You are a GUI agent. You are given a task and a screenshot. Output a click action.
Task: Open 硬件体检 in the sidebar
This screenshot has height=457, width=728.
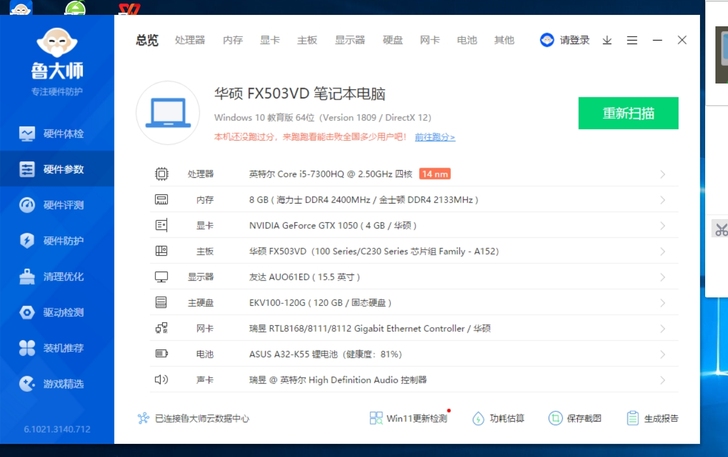(x=57, y=134)
